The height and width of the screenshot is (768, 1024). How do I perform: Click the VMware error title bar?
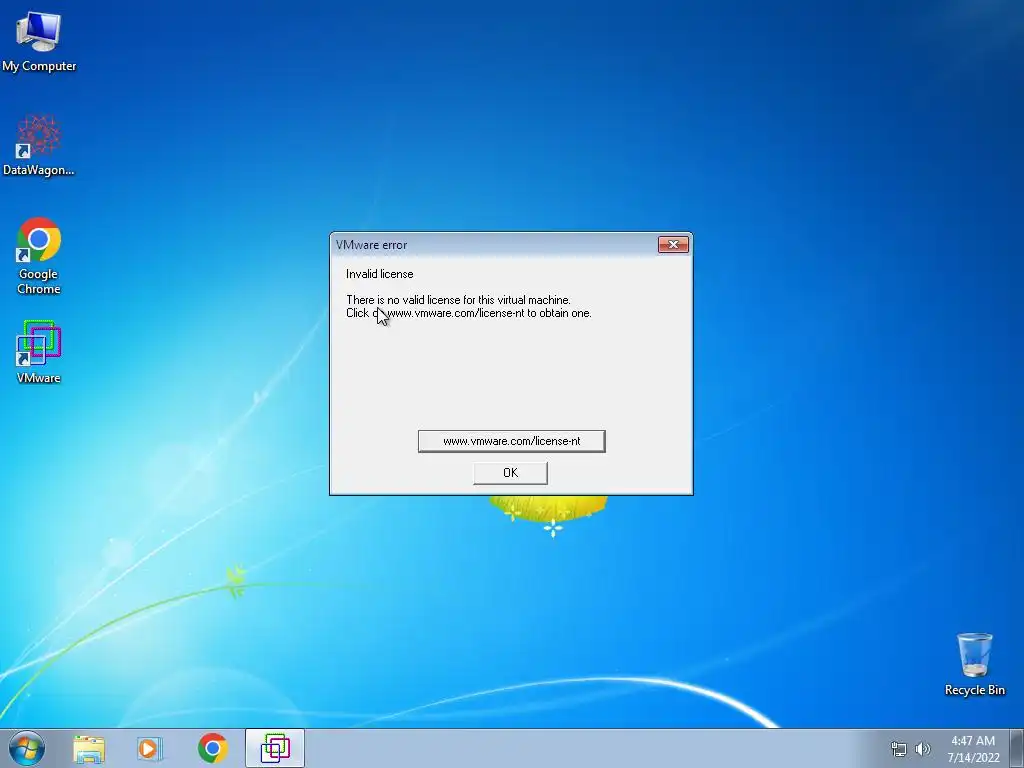tap(494, 244)
